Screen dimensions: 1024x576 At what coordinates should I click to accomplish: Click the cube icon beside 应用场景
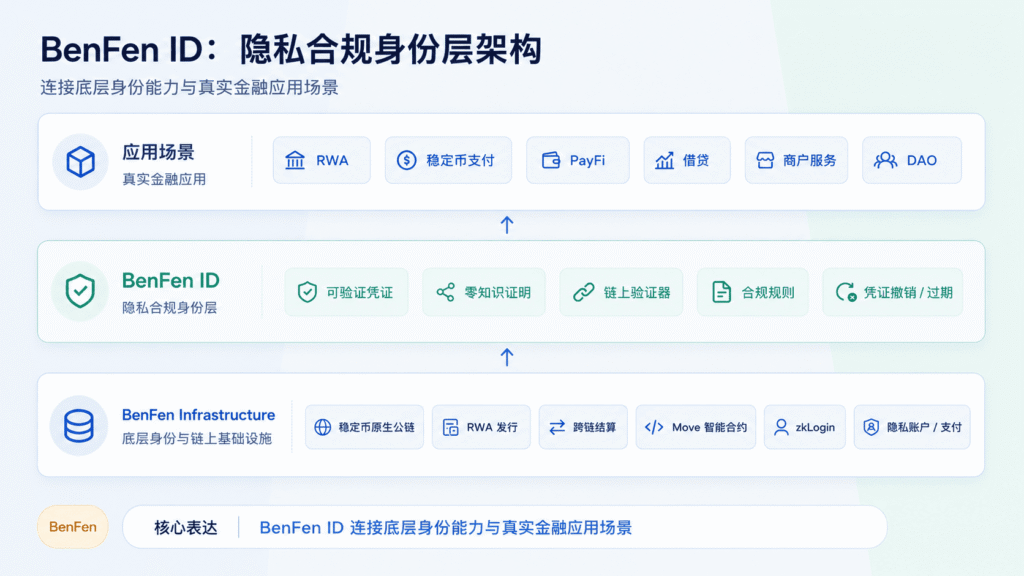80,162
